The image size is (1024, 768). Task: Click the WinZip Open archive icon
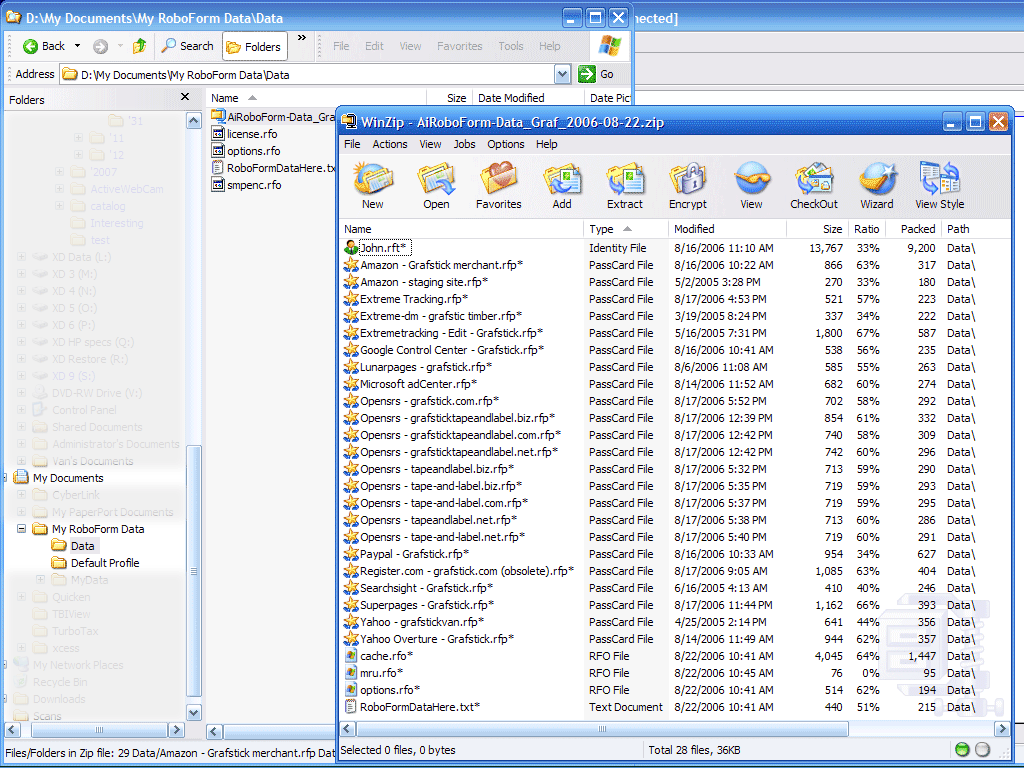click(436, 185)
